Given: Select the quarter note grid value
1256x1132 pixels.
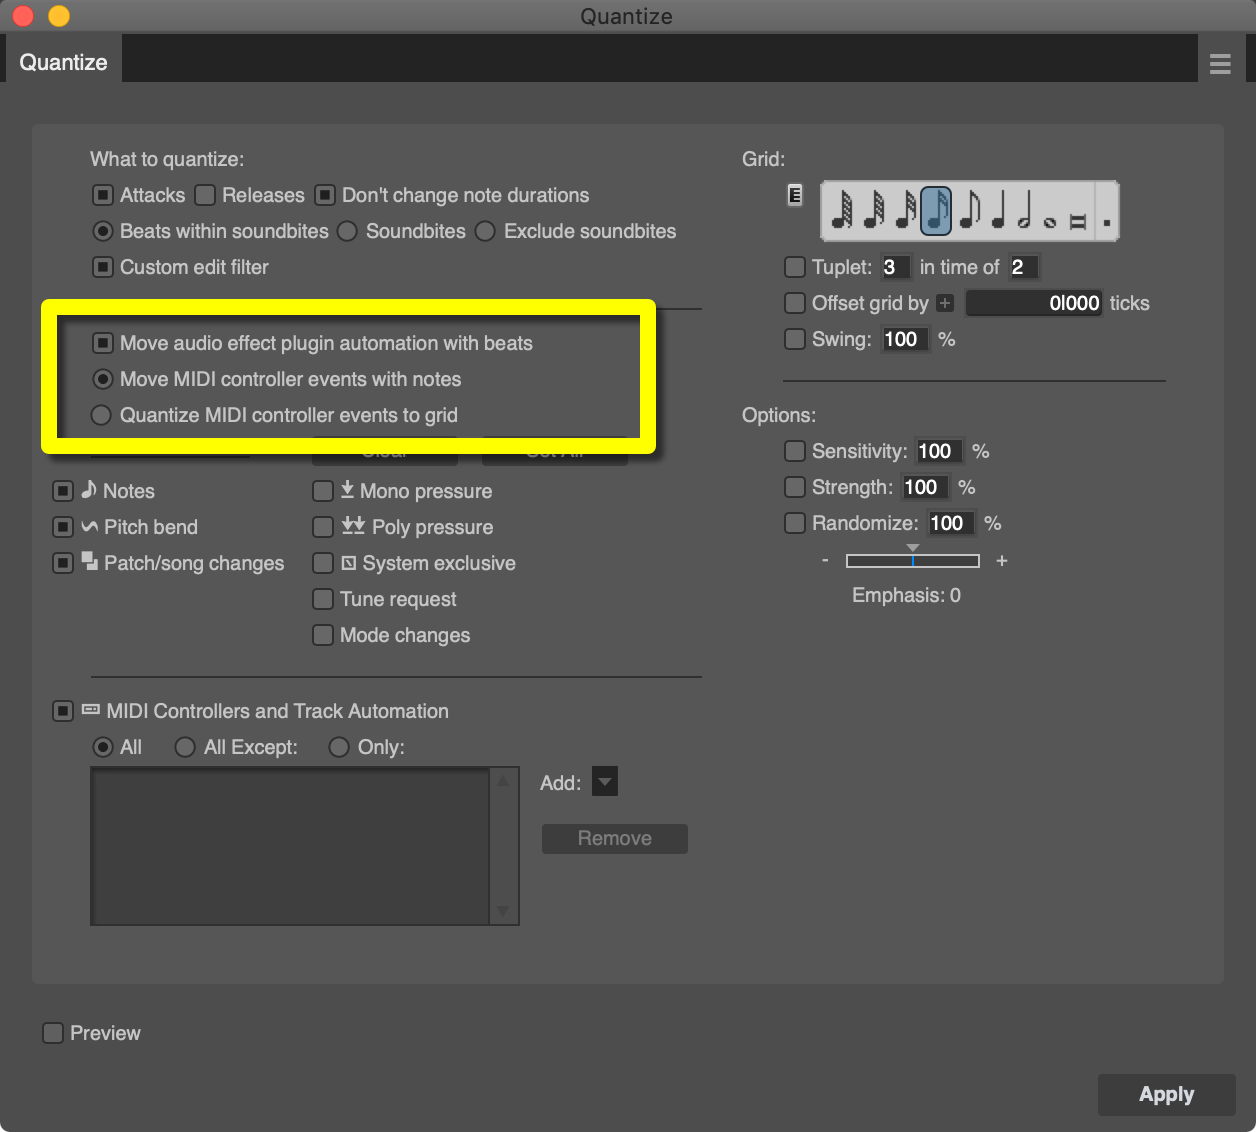Looking at the screenshot, I should click(x=998, y=212).
